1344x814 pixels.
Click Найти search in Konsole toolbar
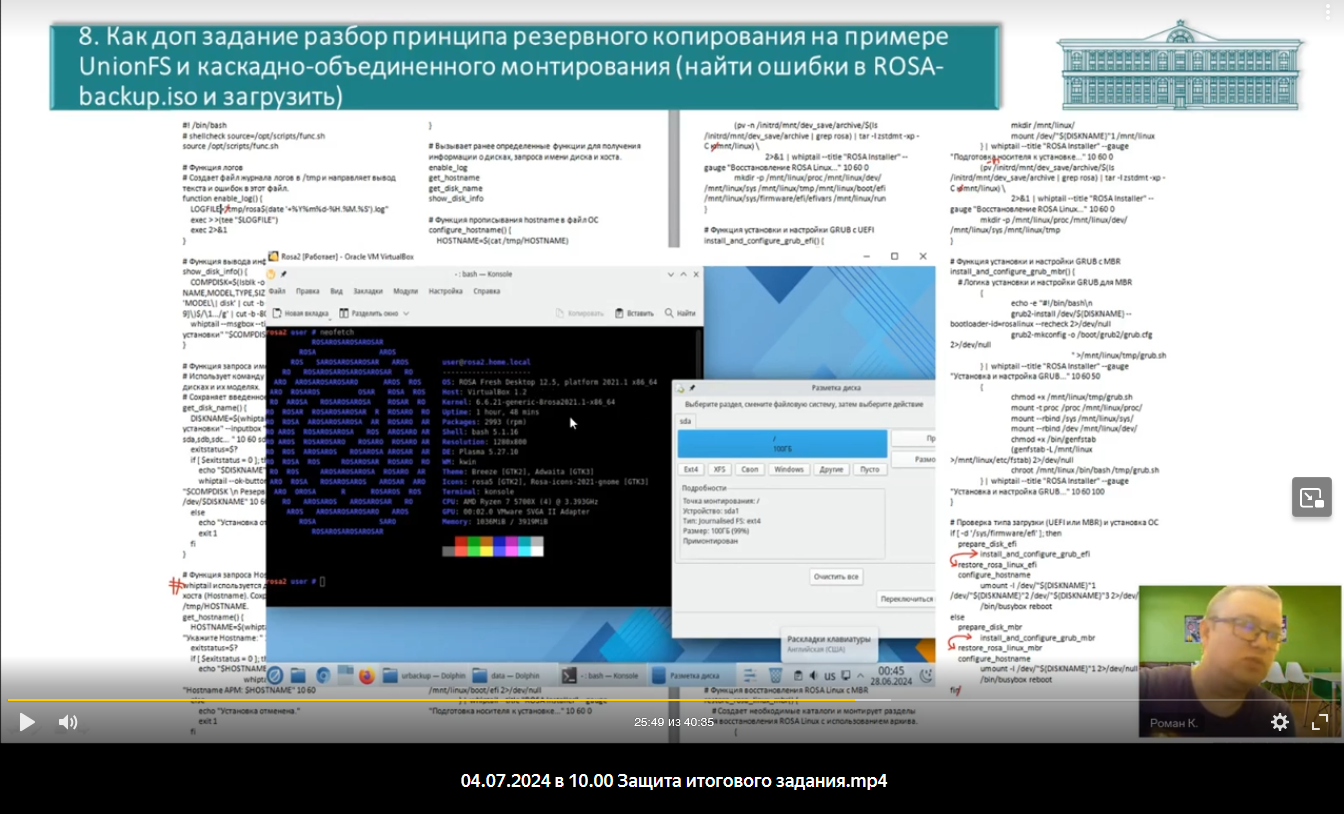coord(680,313)
